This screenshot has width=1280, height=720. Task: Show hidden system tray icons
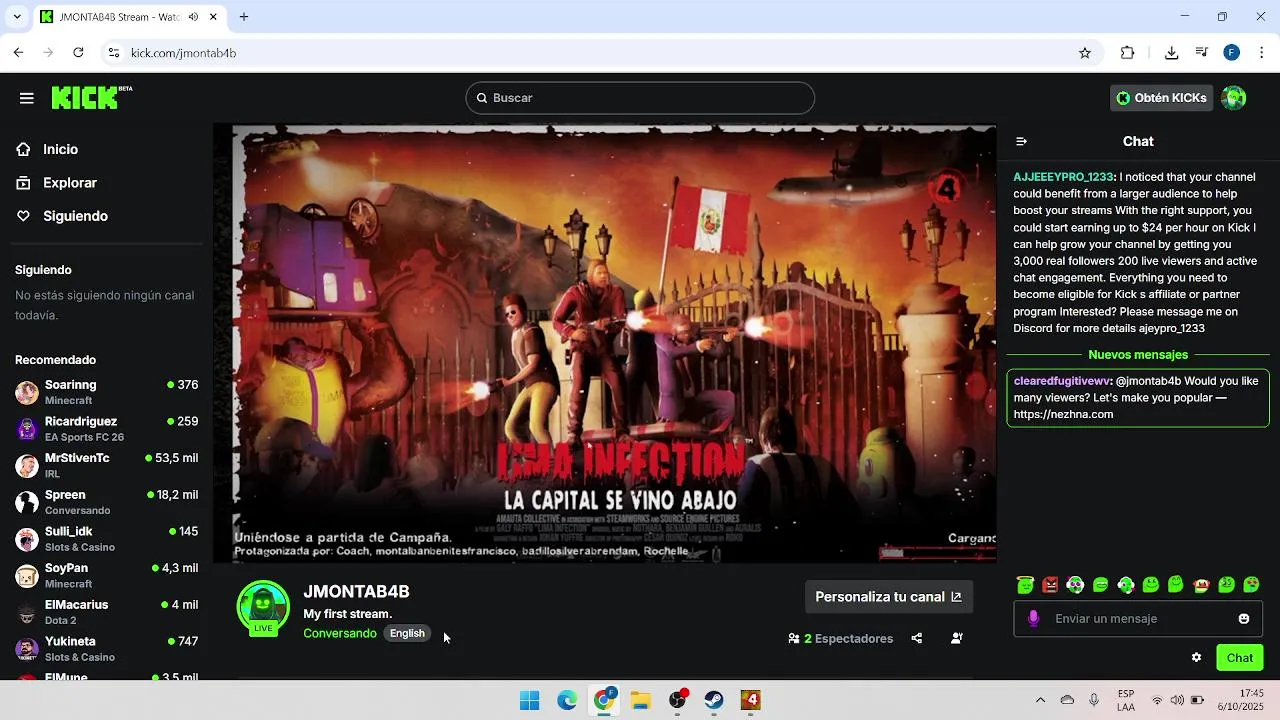click(1040, 700)
